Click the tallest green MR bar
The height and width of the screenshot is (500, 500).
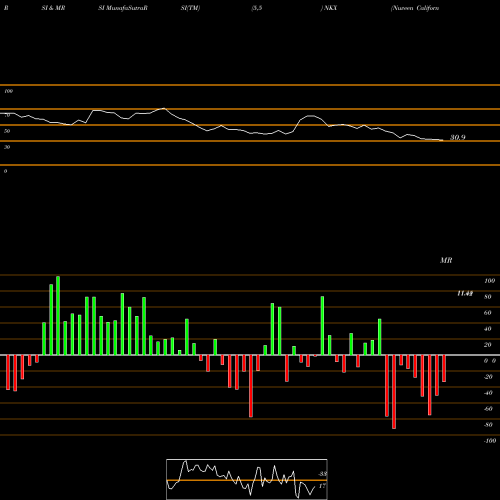pos(58,316)
